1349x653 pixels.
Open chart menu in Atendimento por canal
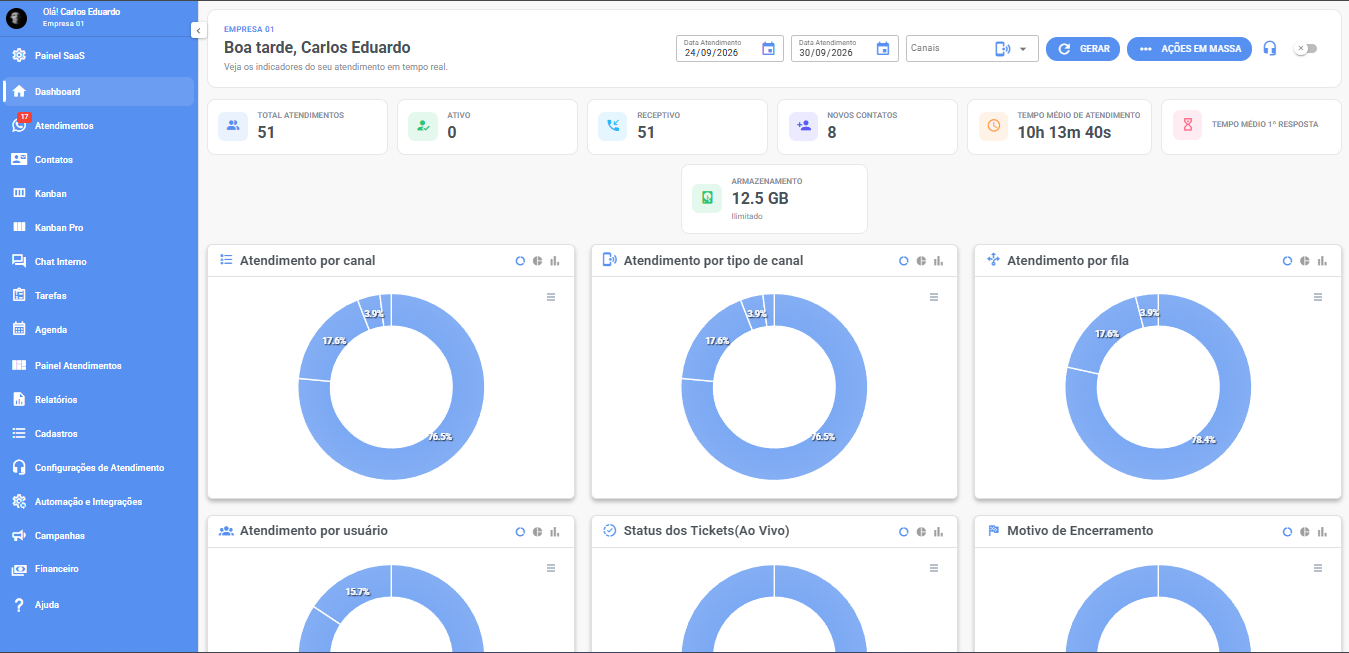(550, 297)
